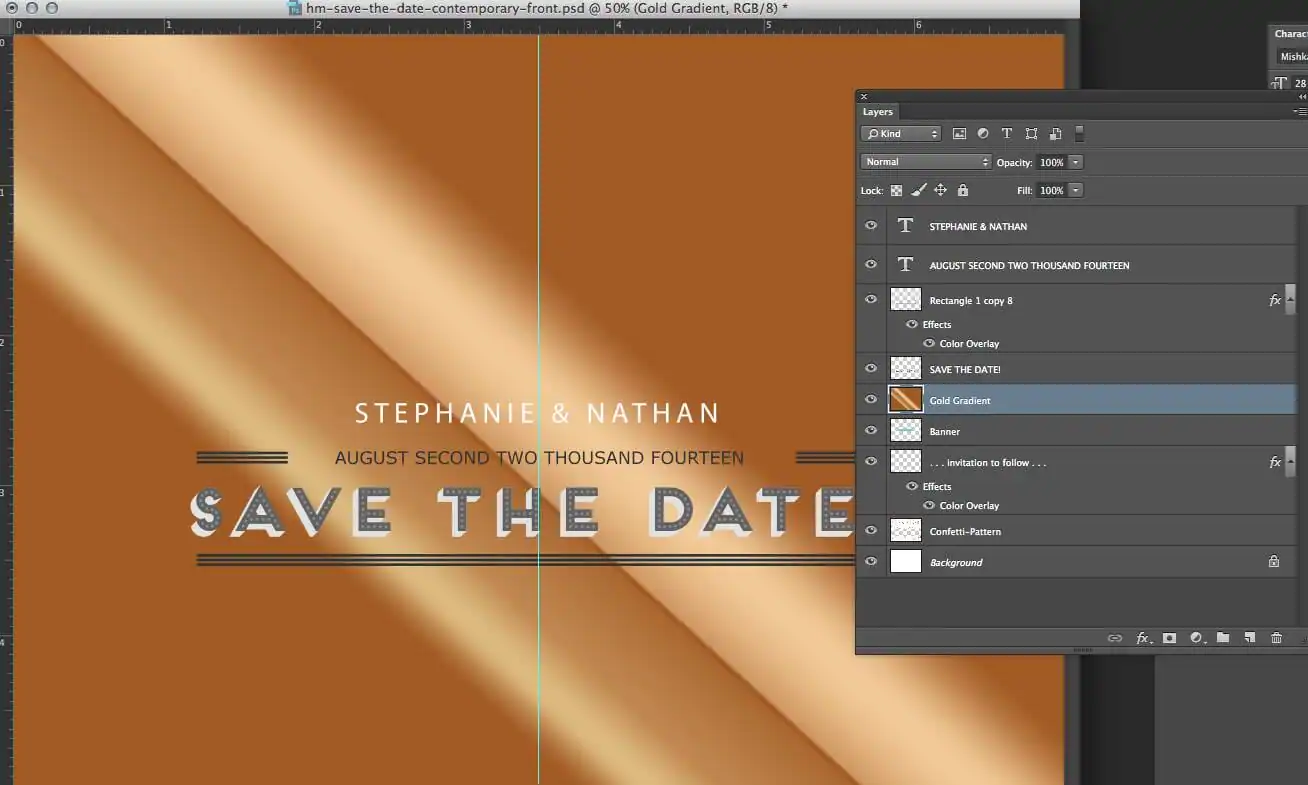Toggle visibility of Banner layer

[871, 430]
